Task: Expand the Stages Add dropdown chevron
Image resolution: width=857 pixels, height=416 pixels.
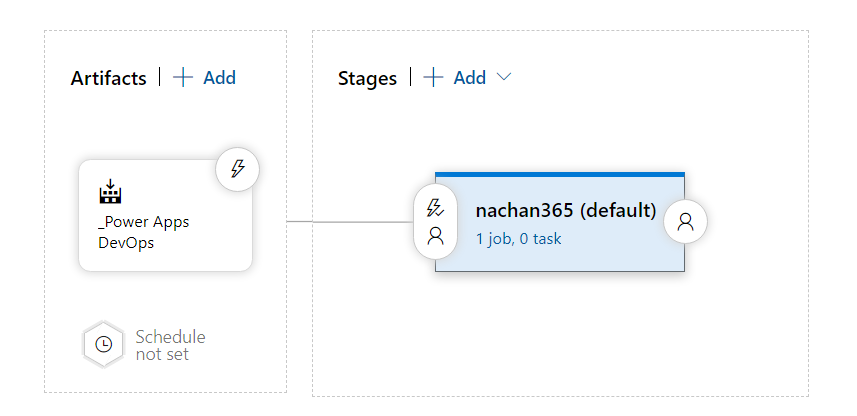Action: (504, 78)
